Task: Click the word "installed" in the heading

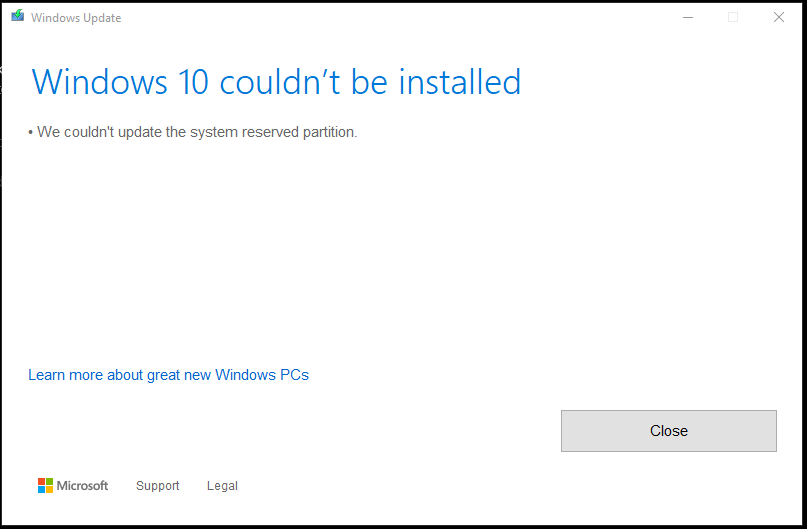Action: click(x=460, y=81)
